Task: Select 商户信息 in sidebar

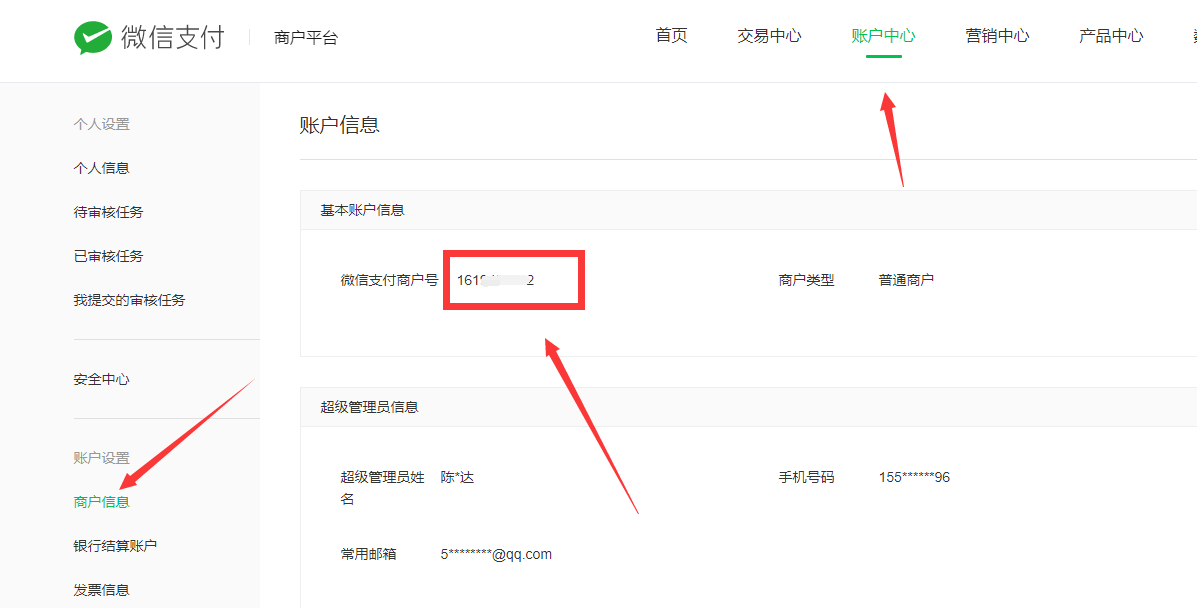Action: pos(102,502)
